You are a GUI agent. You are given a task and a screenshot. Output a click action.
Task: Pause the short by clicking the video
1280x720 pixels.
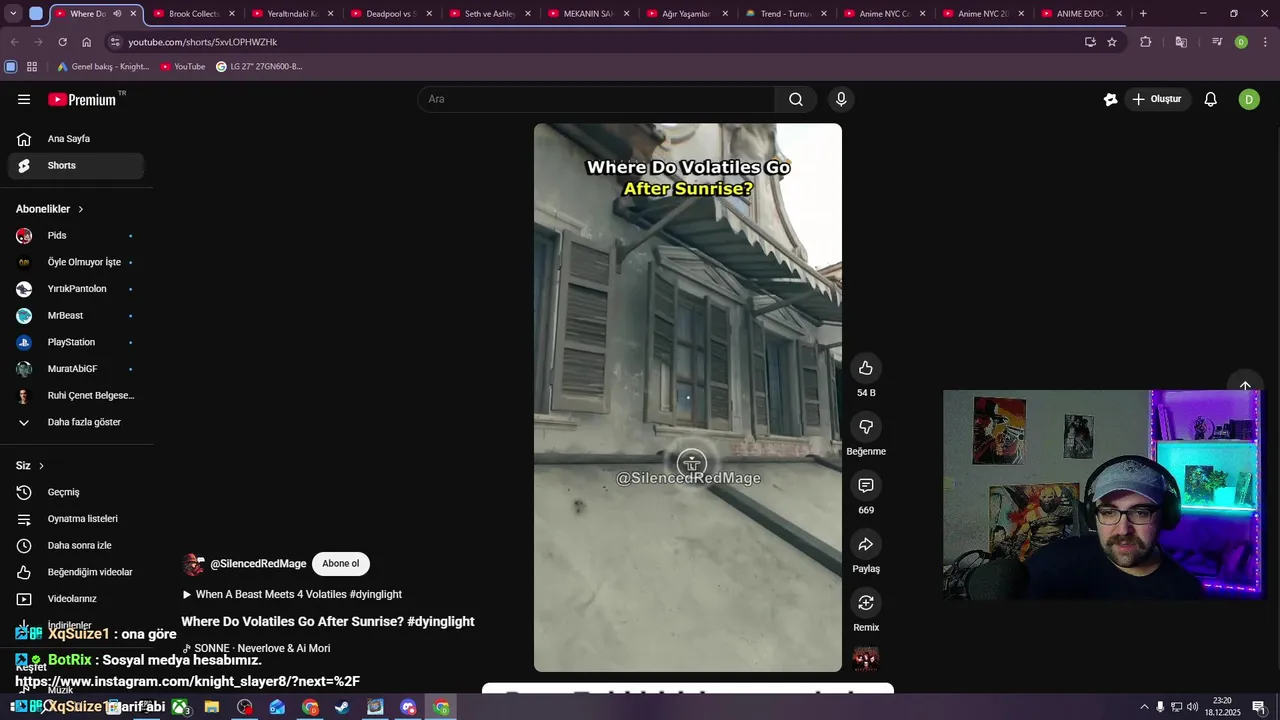pos(688,397)
